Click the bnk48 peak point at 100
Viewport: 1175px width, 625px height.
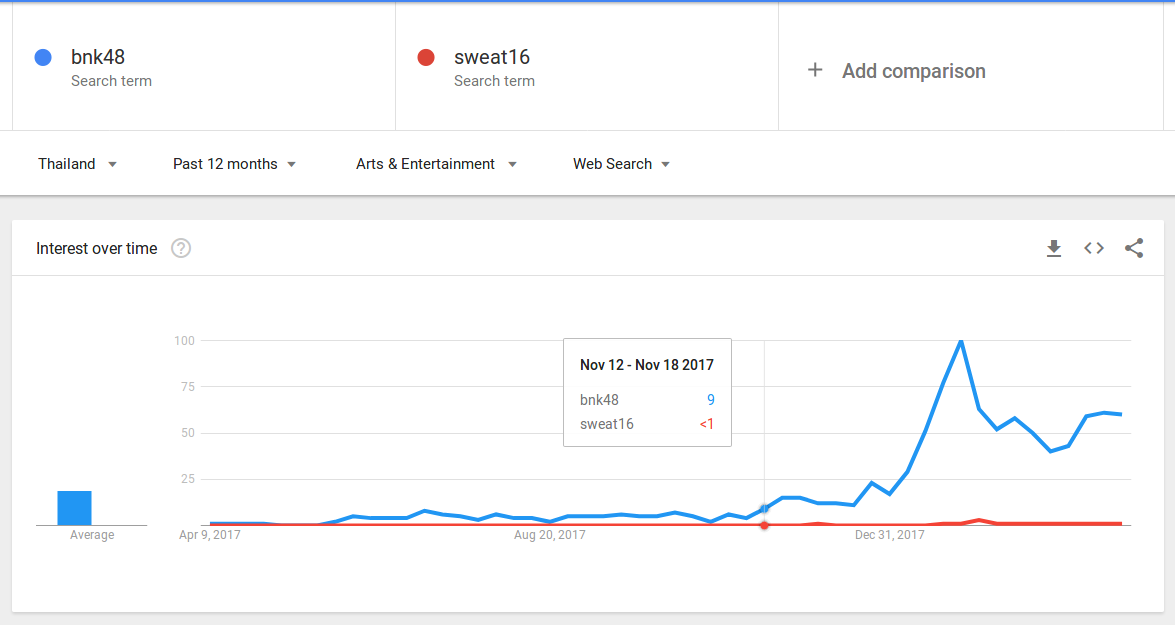point(961,341)
